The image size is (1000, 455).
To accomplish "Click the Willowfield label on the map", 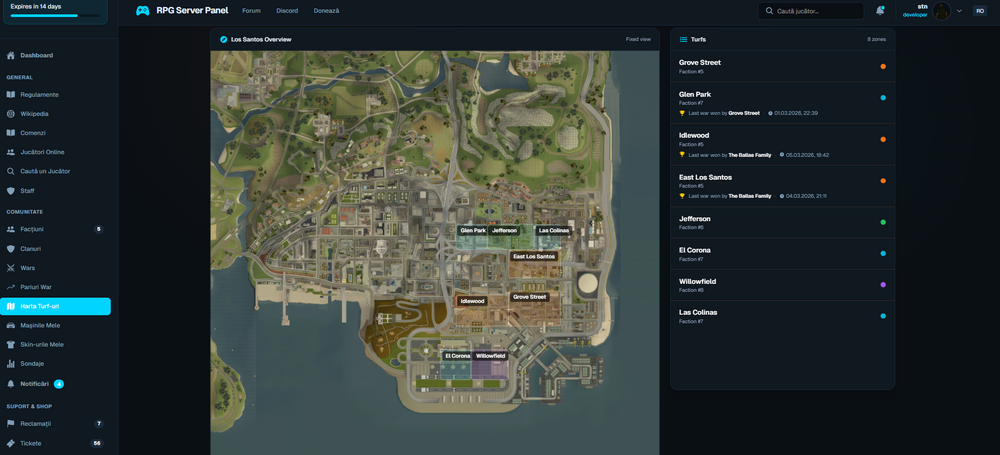I will click(x=490, y=356).
